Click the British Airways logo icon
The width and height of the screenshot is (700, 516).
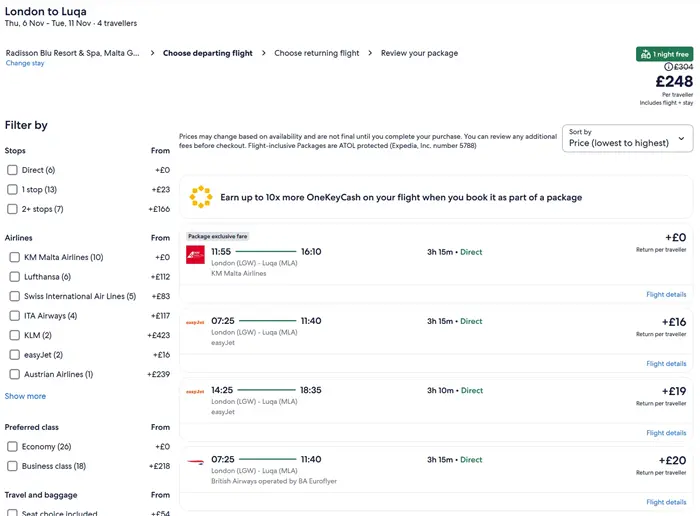pos(195,460)
